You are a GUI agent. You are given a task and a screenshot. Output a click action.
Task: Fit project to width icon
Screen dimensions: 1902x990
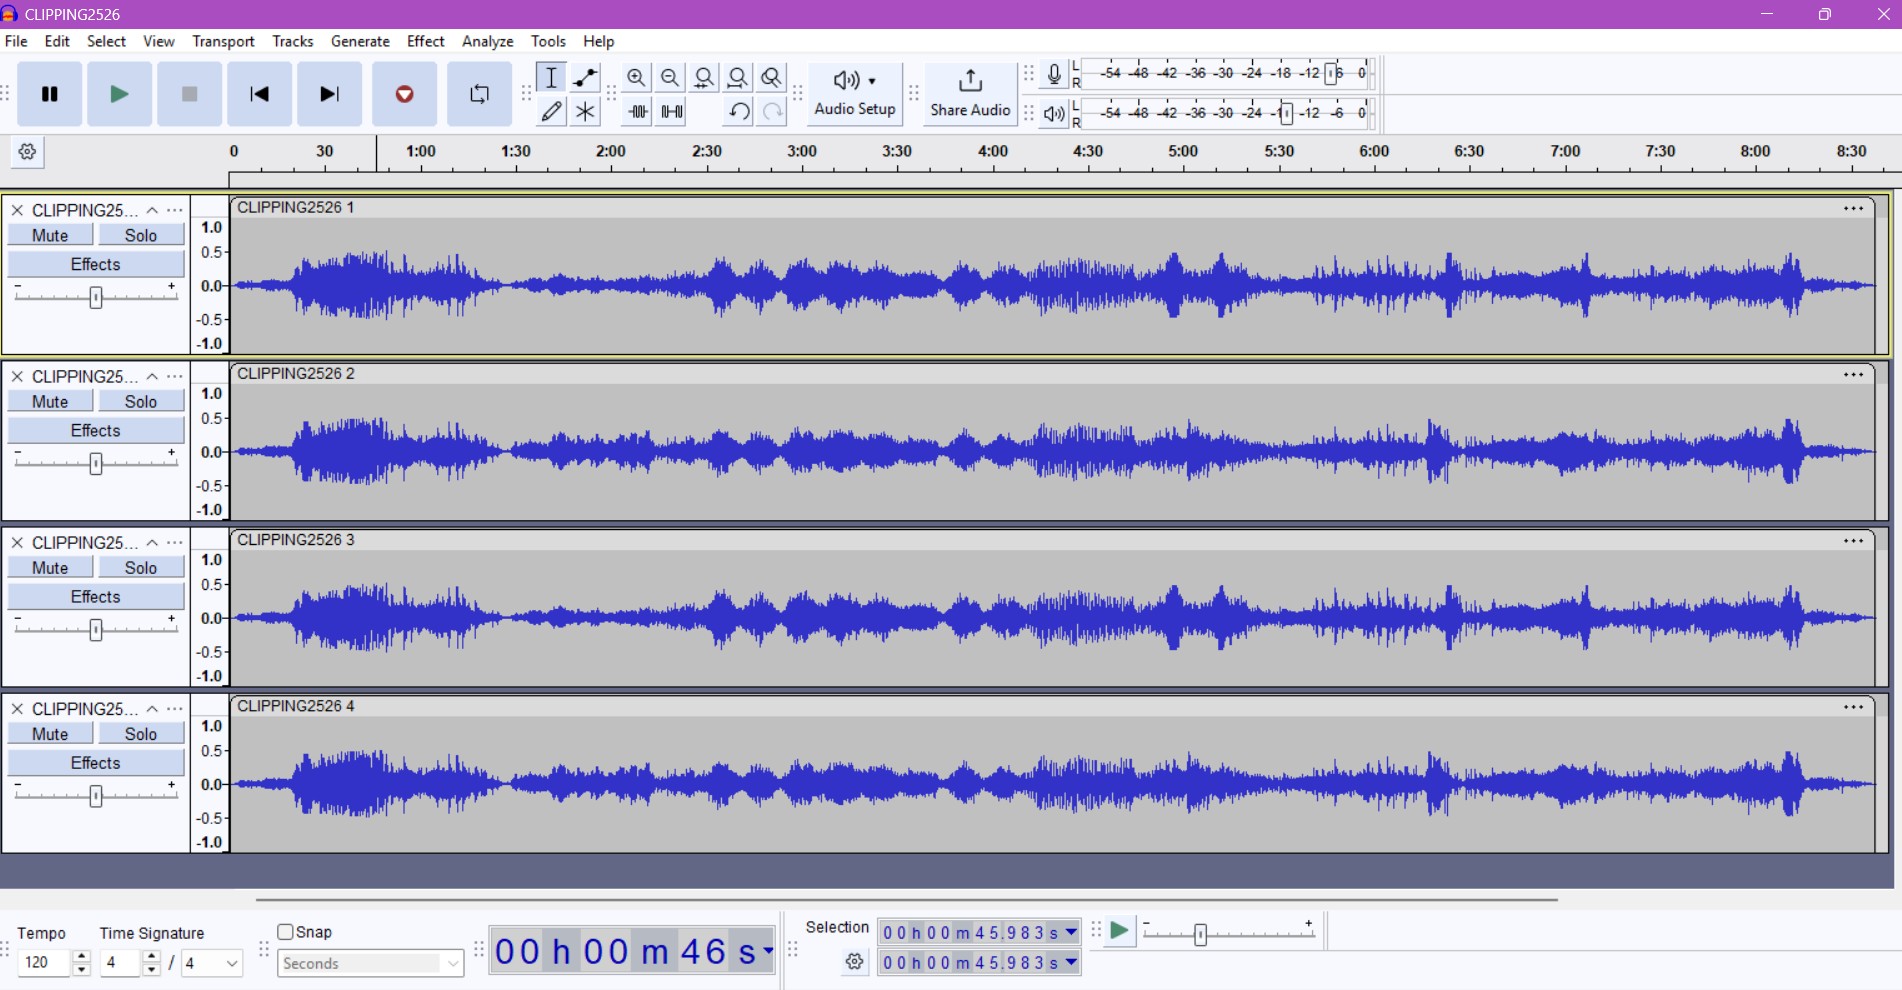738,77
